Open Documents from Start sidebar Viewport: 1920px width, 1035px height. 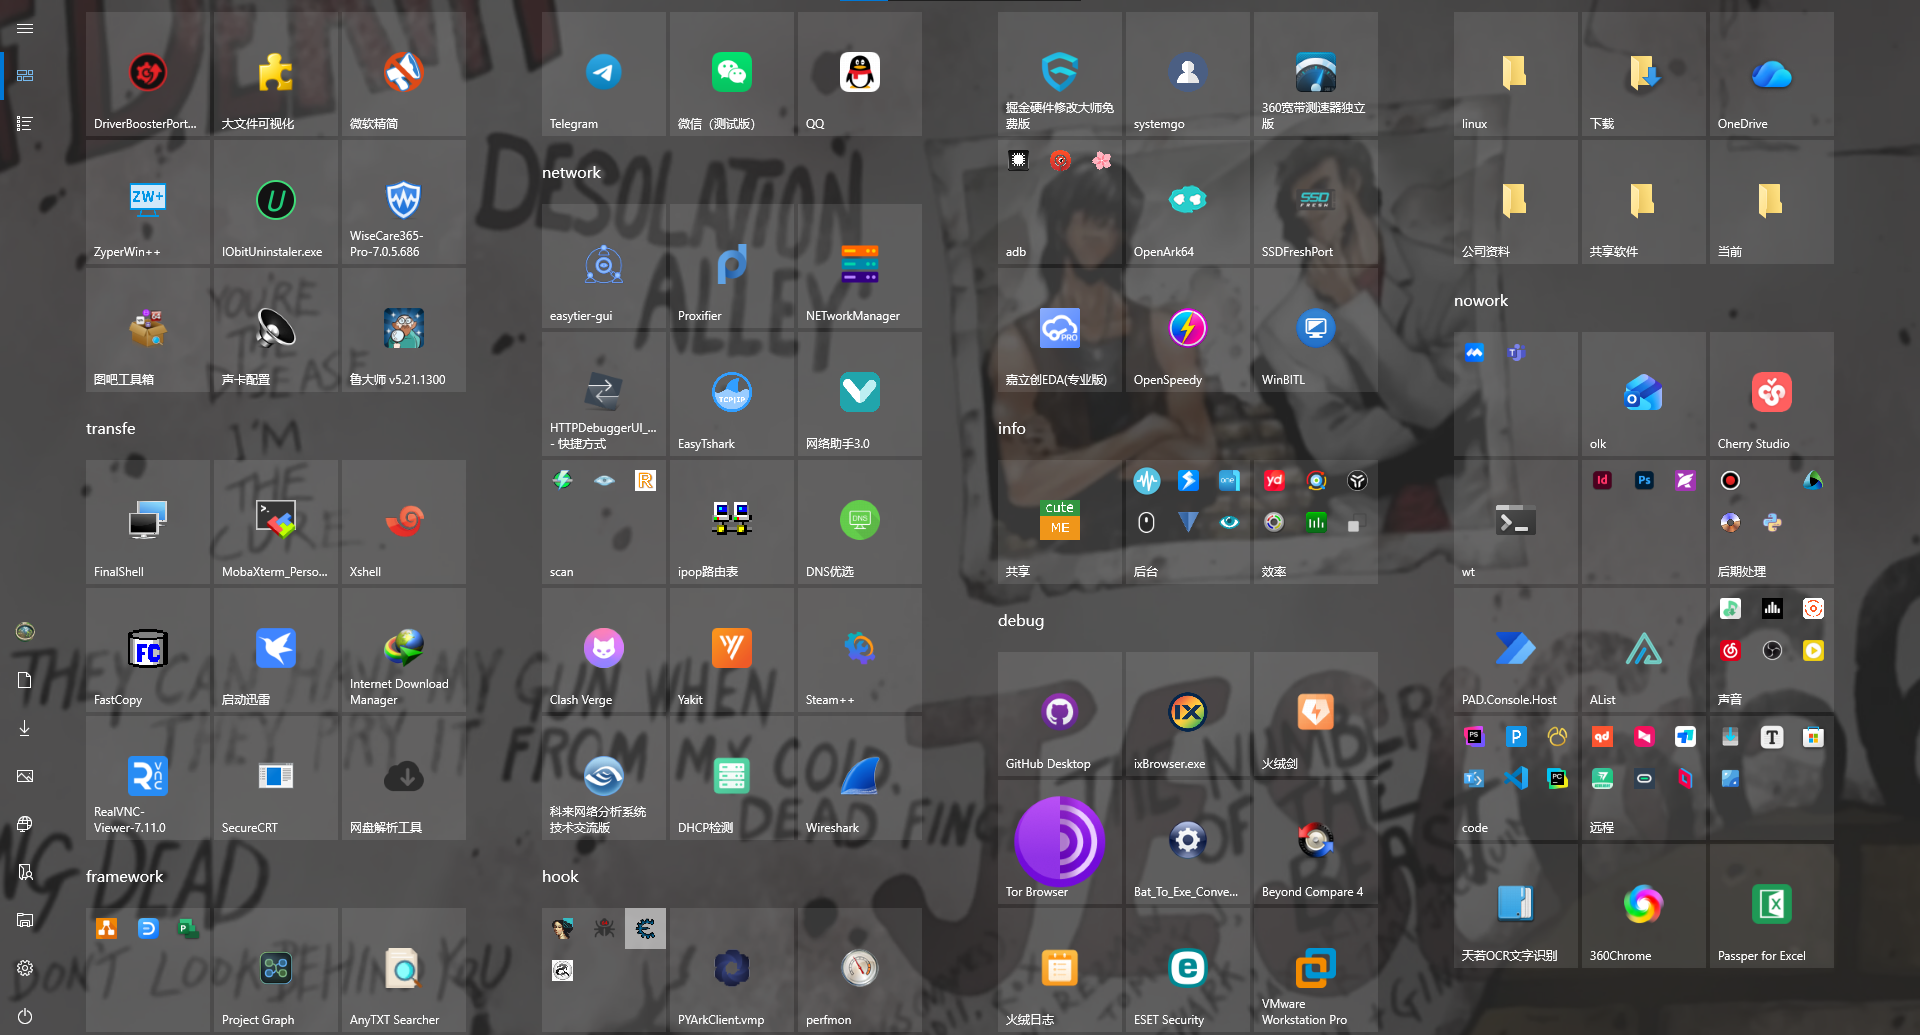tap(25, 680)
